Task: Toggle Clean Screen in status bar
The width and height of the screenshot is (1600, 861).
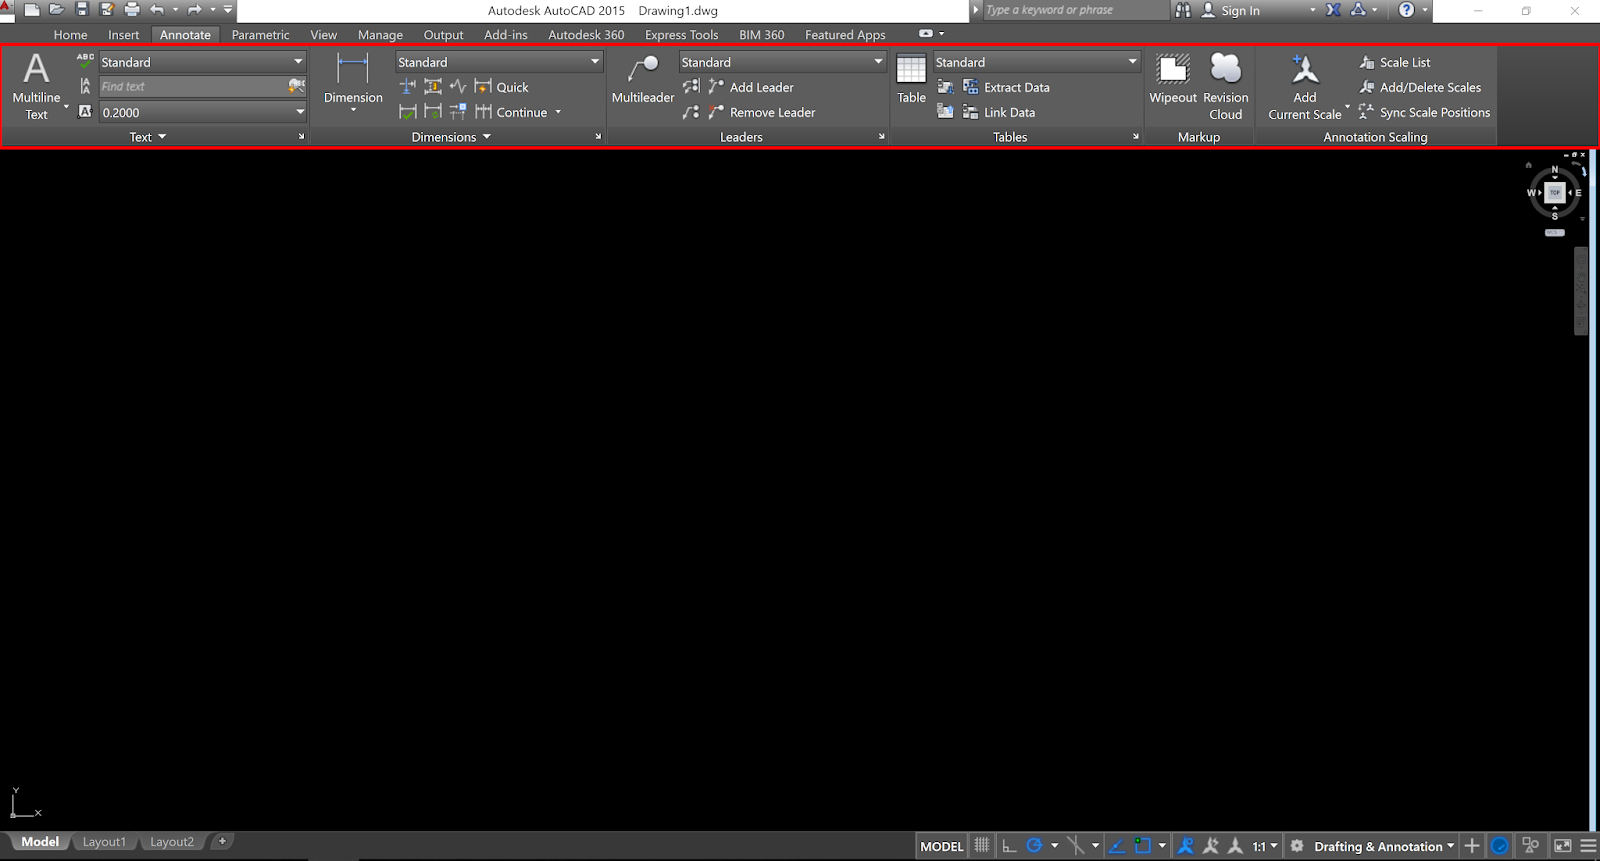Action: (x=1563, y=846)
